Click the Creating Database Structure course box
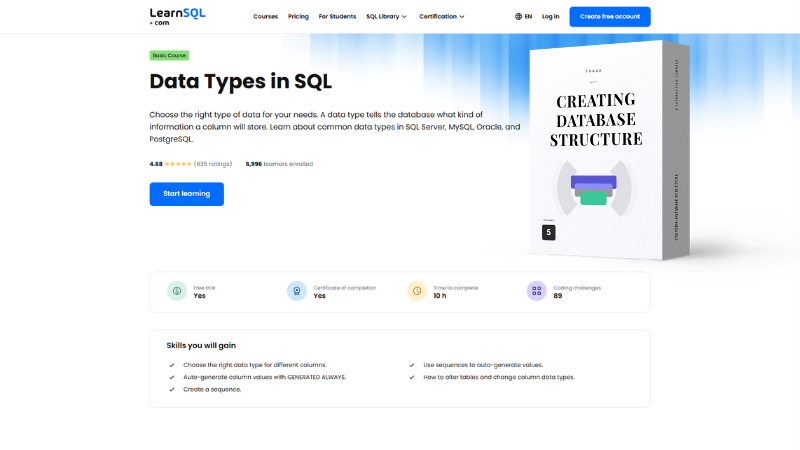The width and height of the screenshot is (800, 450). (x=610, y=150)
